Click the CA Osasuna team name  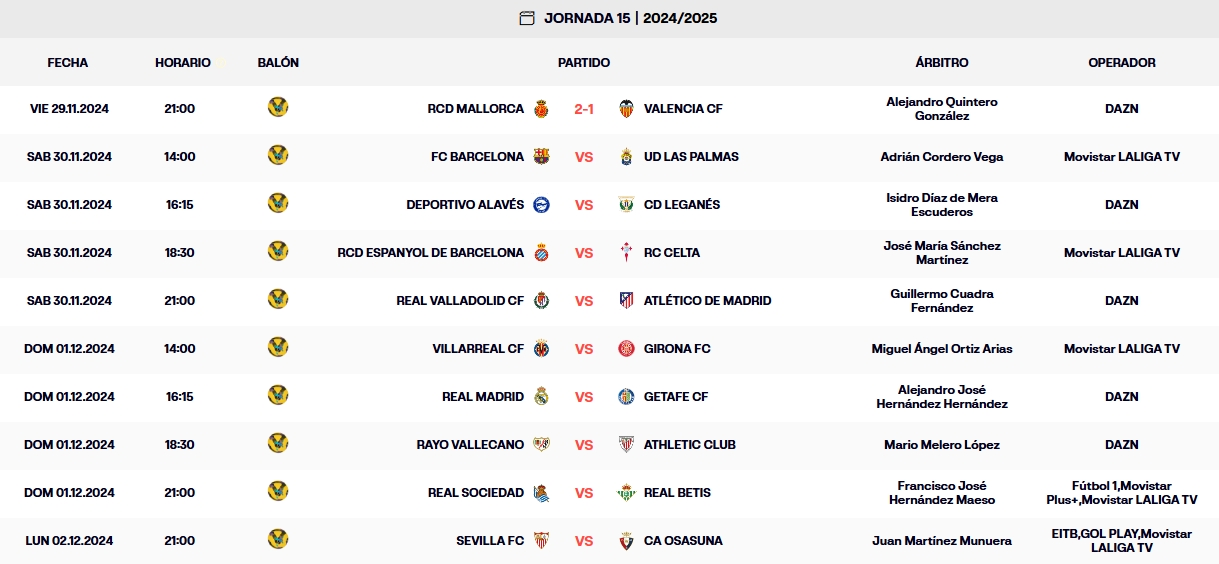click(x=683, y=541)
